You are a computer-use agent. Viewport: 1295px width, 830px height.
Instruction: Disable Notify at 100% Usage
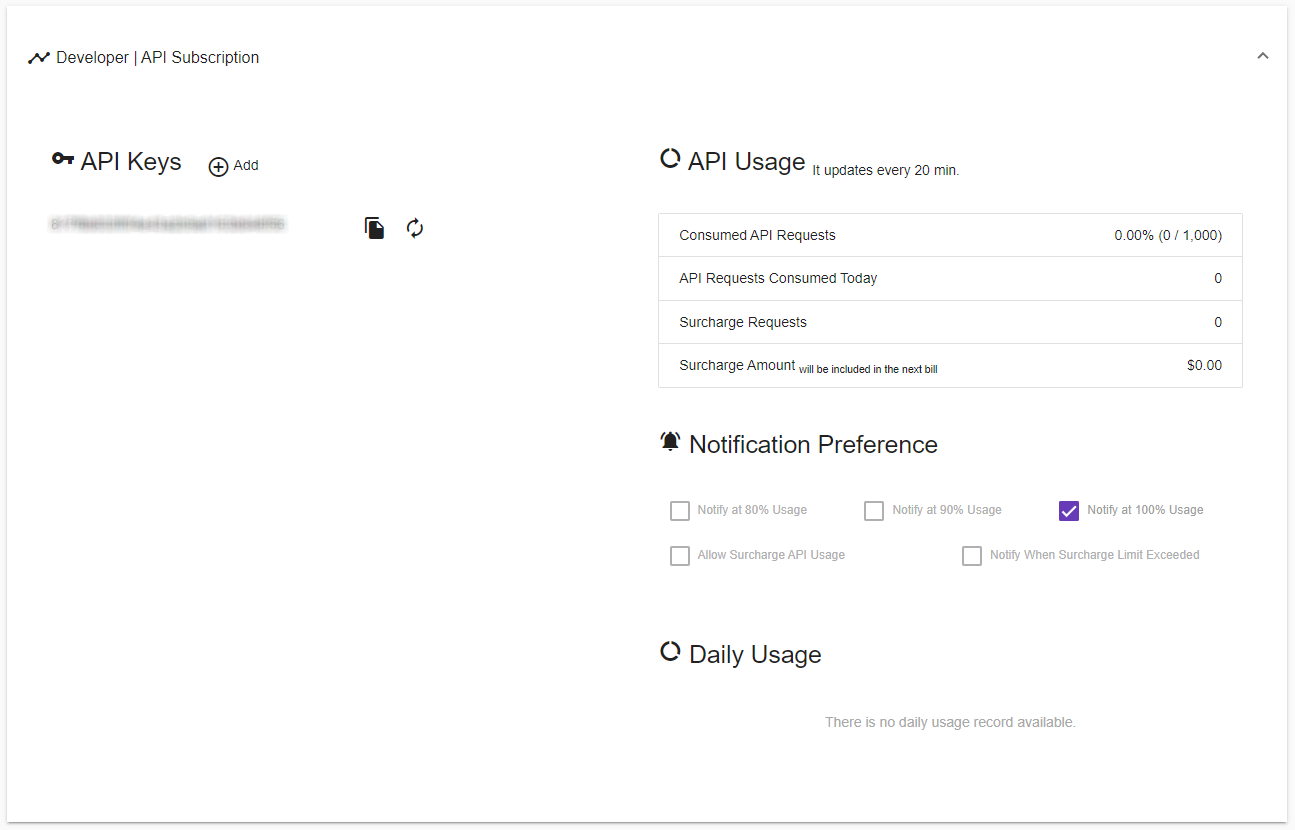(x=1068, y=510)
